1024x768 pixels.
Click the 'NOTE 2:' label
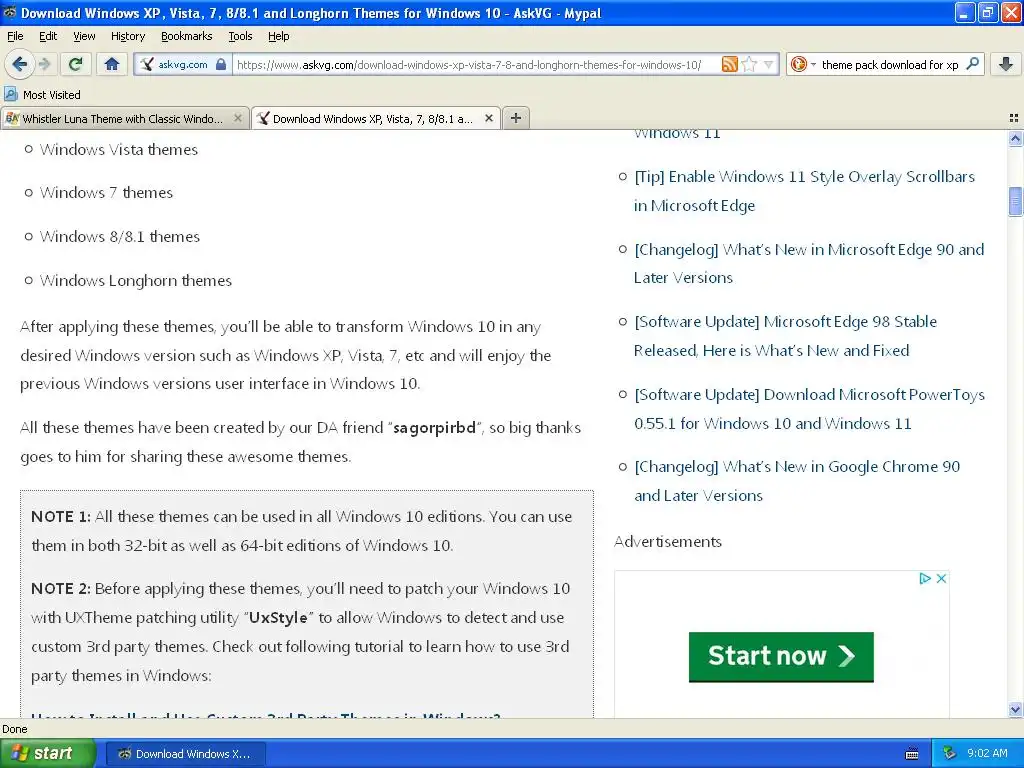click(x=61, y=588)
